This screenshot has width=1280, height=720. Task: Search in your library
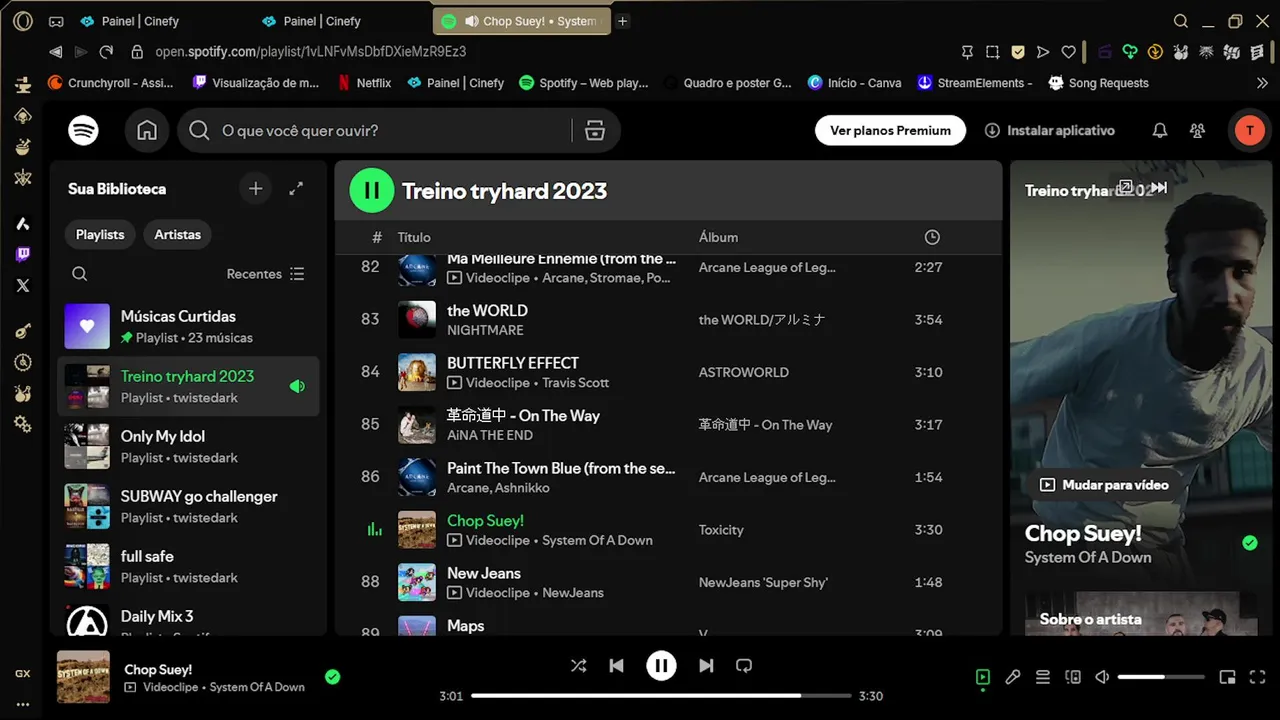pos(80,274)
